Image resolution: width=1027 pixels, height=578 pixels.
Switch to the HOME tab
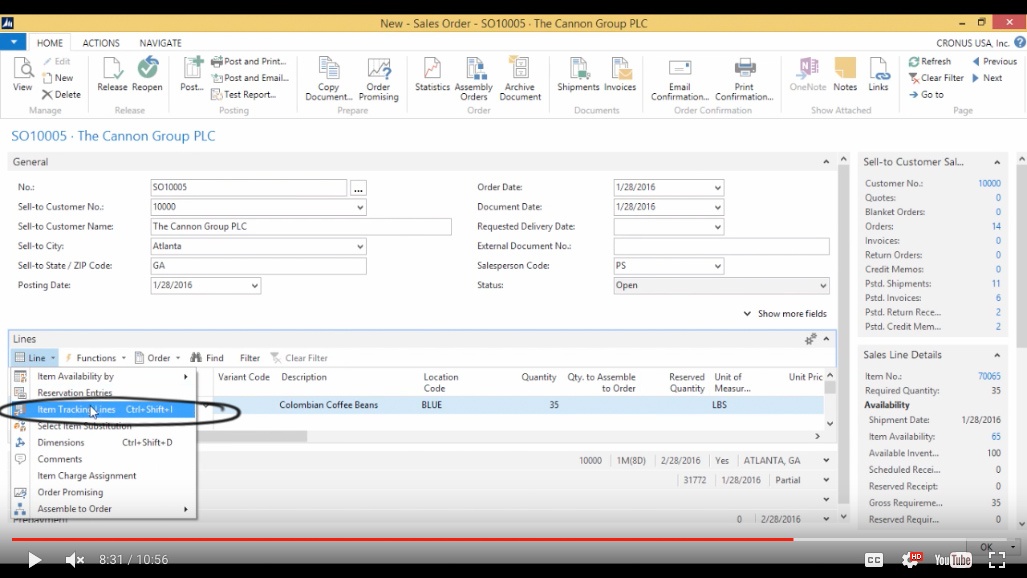coord(50,43)
